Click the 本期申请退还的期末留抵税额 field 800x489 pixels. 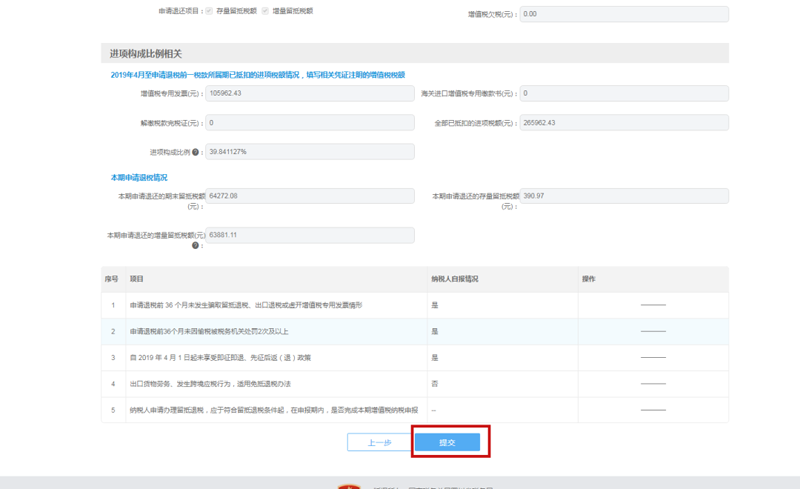tap(310, 196)
